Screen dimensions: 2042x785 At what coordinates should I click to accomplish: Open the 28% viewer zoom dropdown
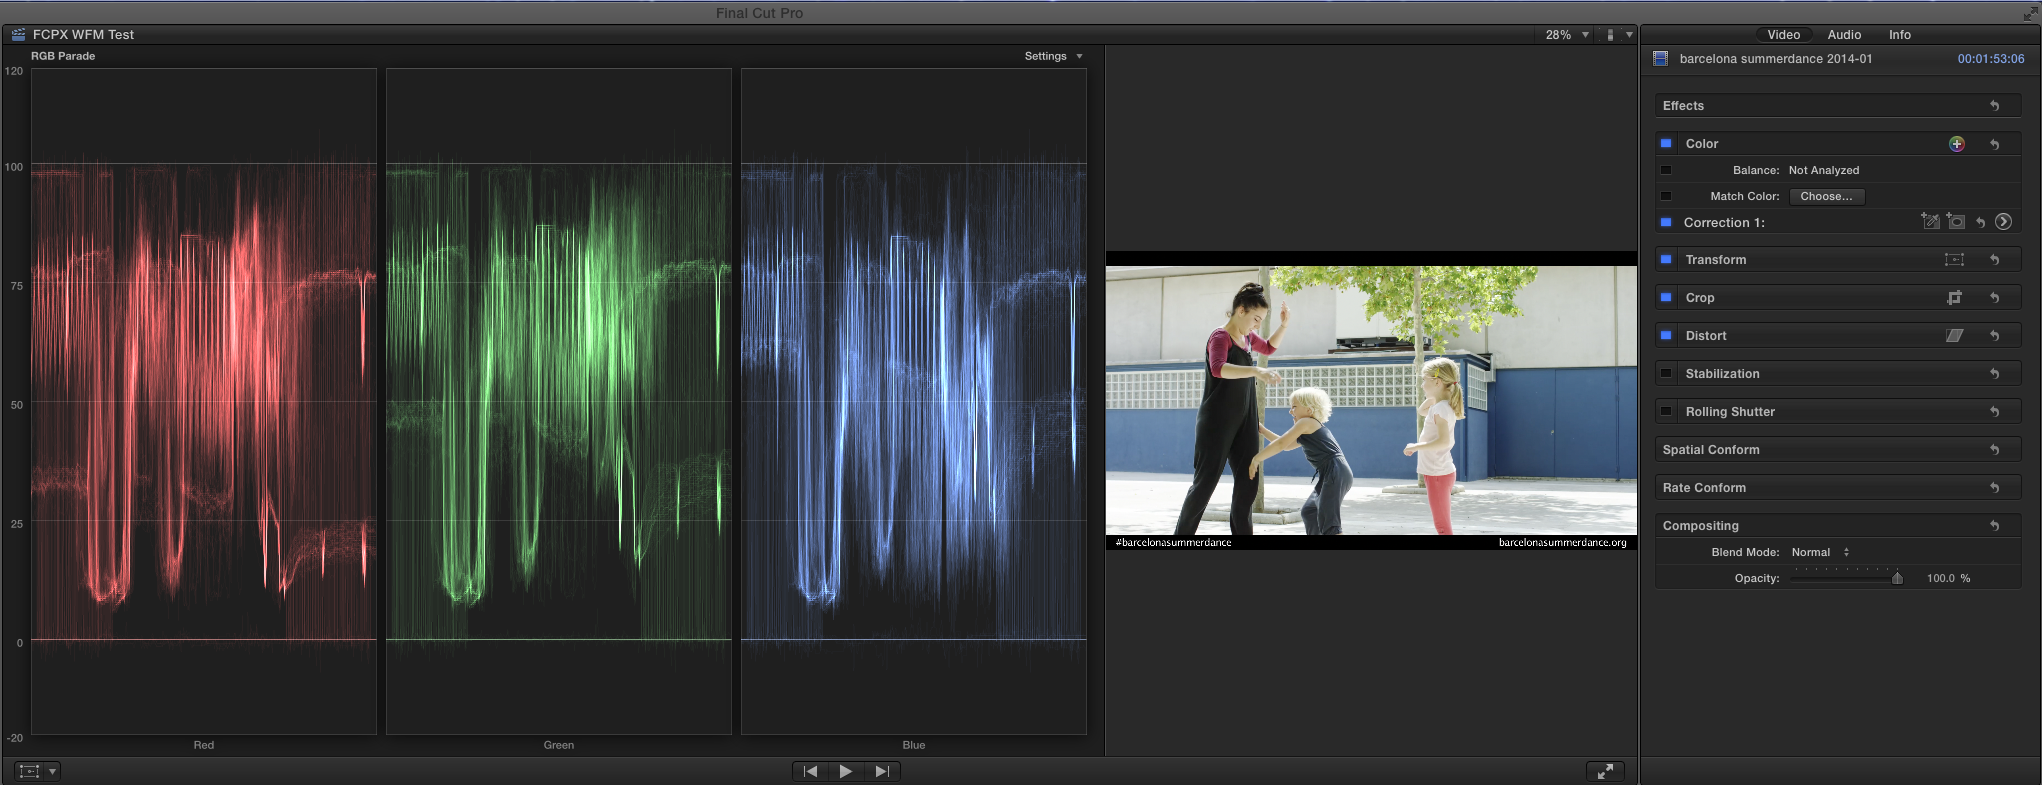(1566, 35)
